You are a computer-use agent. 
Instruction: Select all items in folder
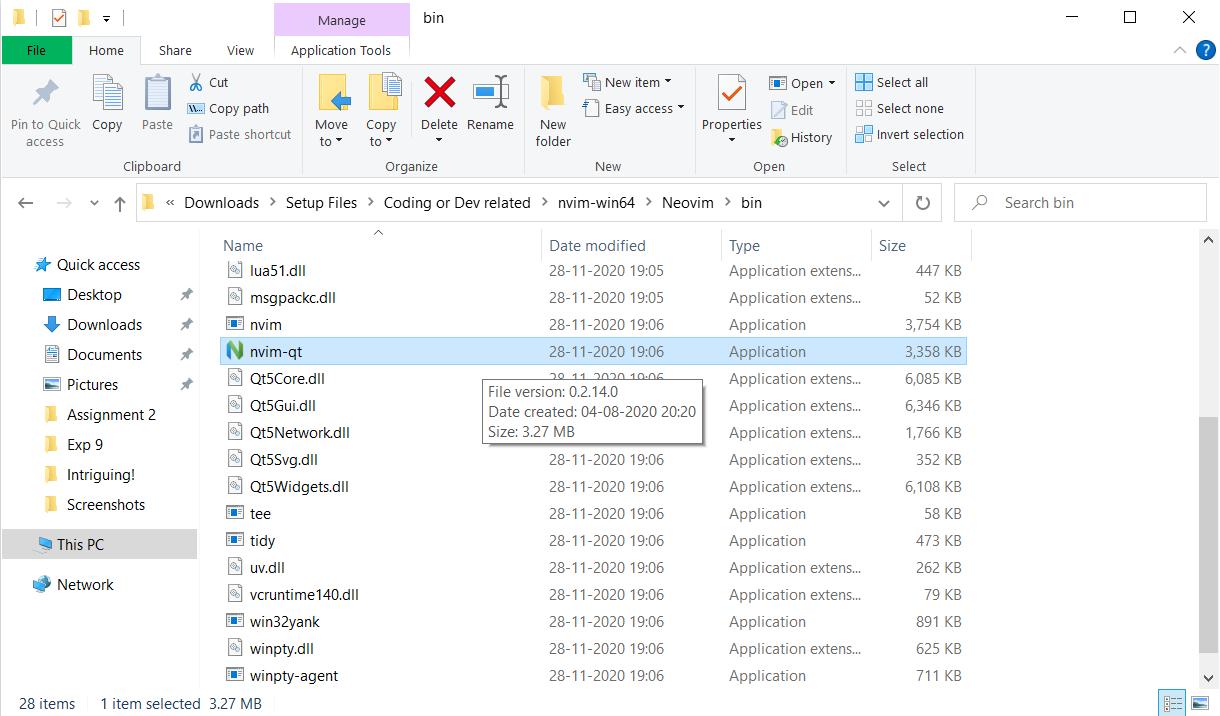click(x=892, y=82)
